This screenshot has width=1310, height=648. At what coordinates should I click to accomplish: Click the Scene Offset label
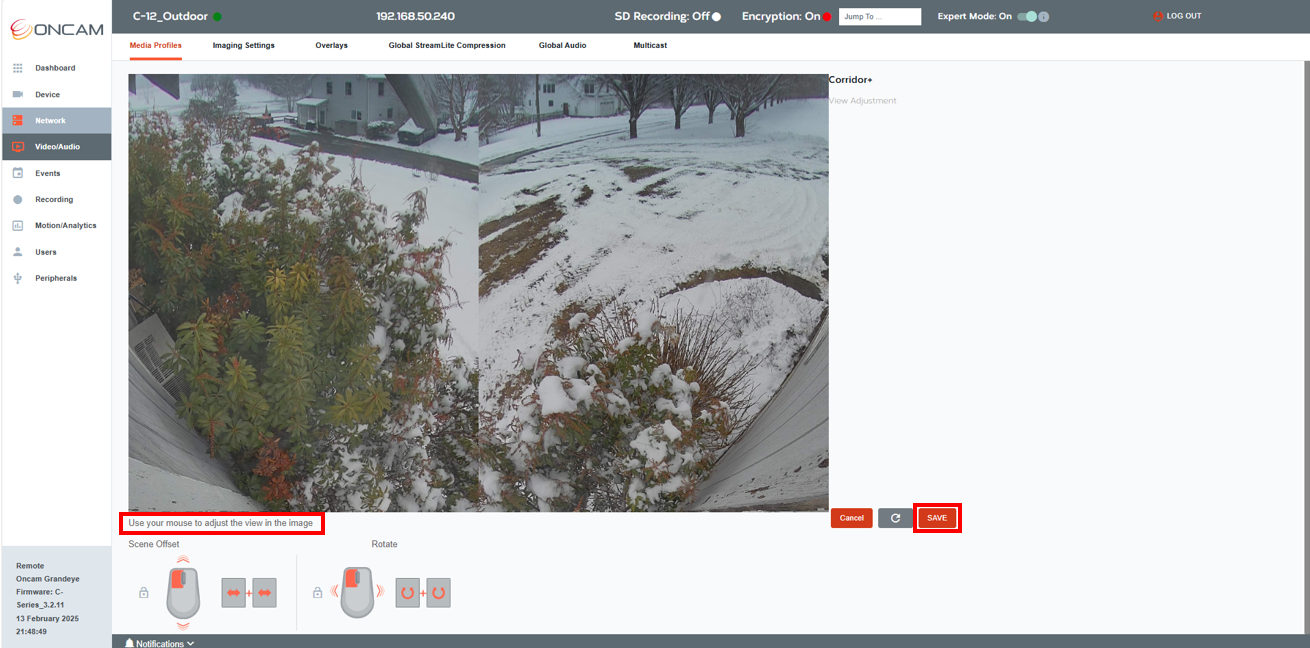tap(154, 544)
